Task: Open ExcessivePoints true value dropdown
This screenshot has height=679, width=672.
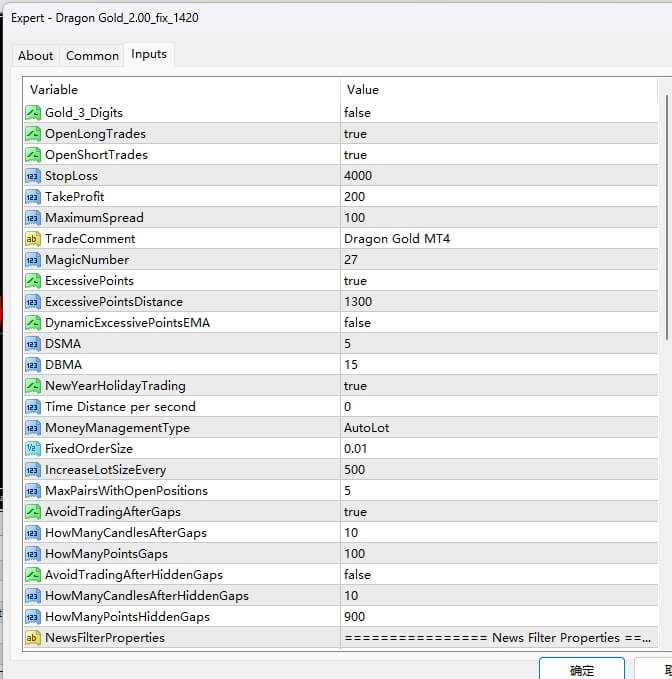Action: [x=499, y=281]
